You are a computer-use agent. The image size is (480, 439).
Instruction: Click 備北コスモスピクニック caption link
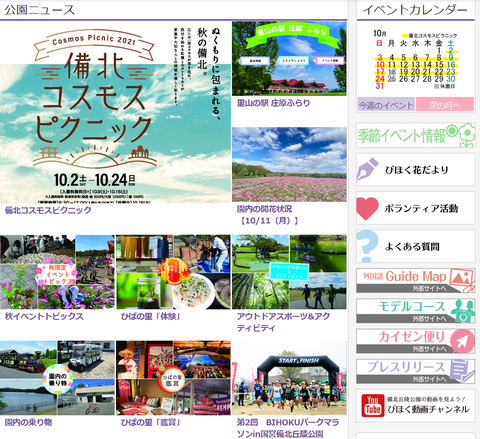point(48,210)
